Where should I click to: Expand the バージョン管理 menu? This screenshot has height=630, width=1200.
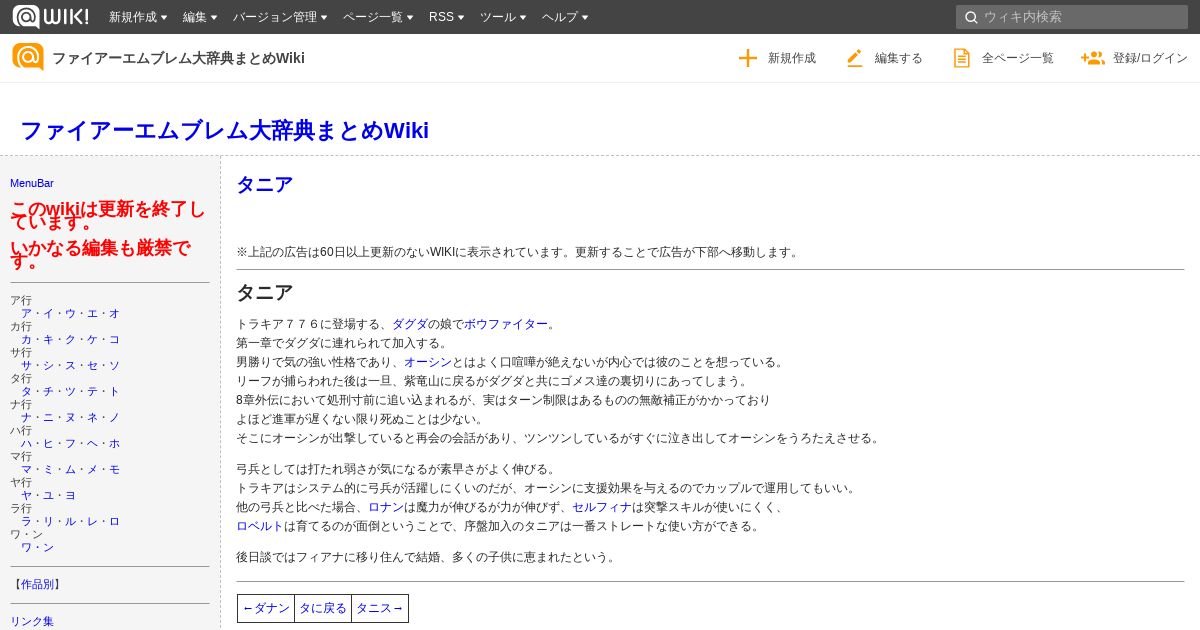coord(280,17)
